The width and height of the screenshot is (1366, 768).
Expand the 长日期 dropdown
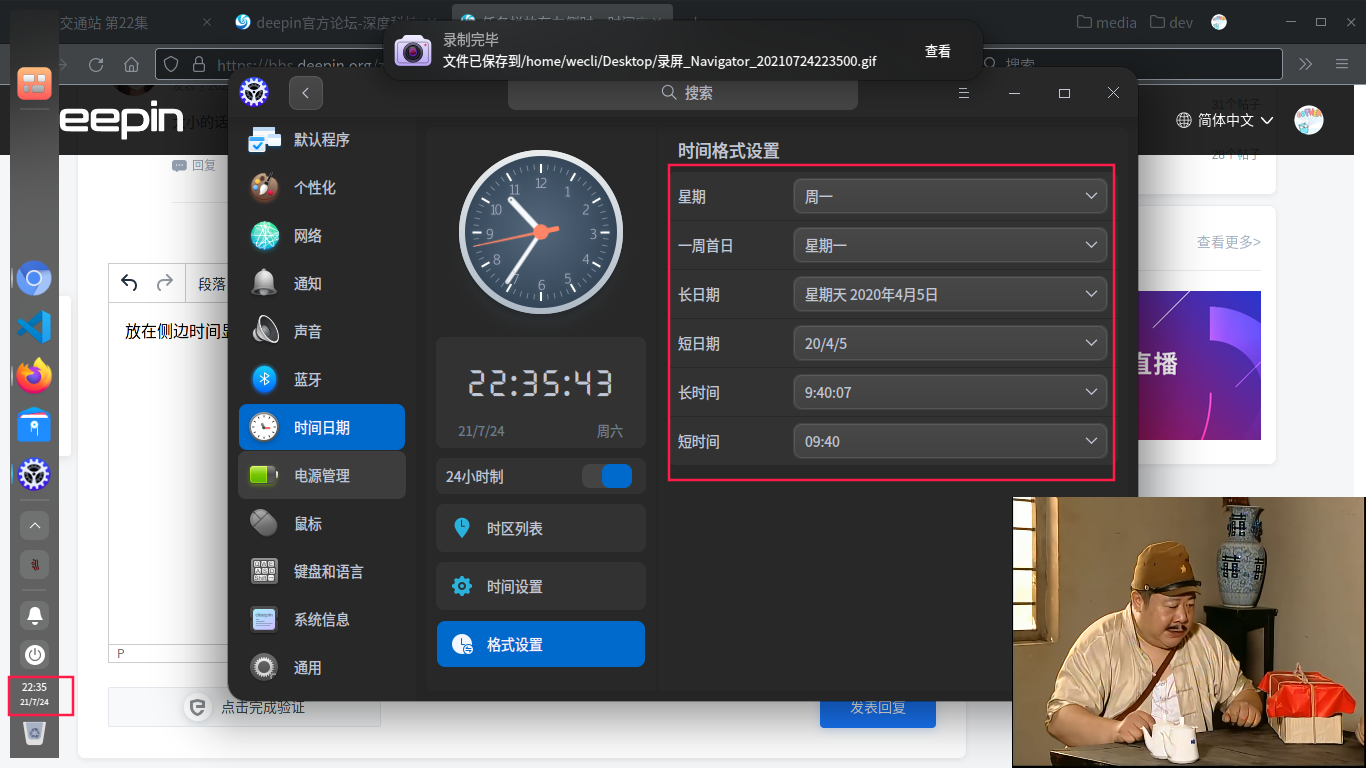(950, 294)
